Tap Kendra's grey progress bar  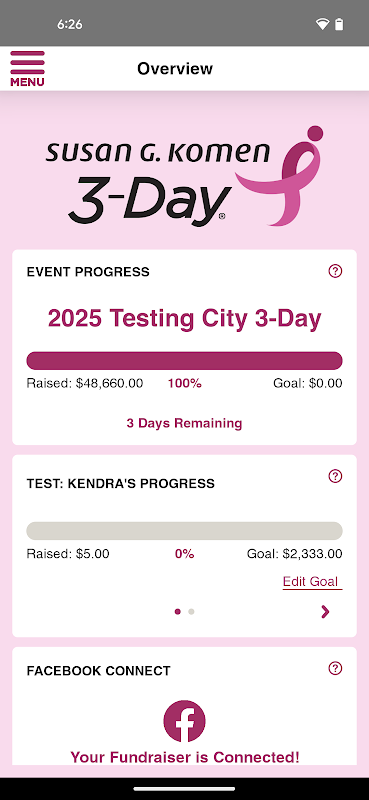pos(184,531)
